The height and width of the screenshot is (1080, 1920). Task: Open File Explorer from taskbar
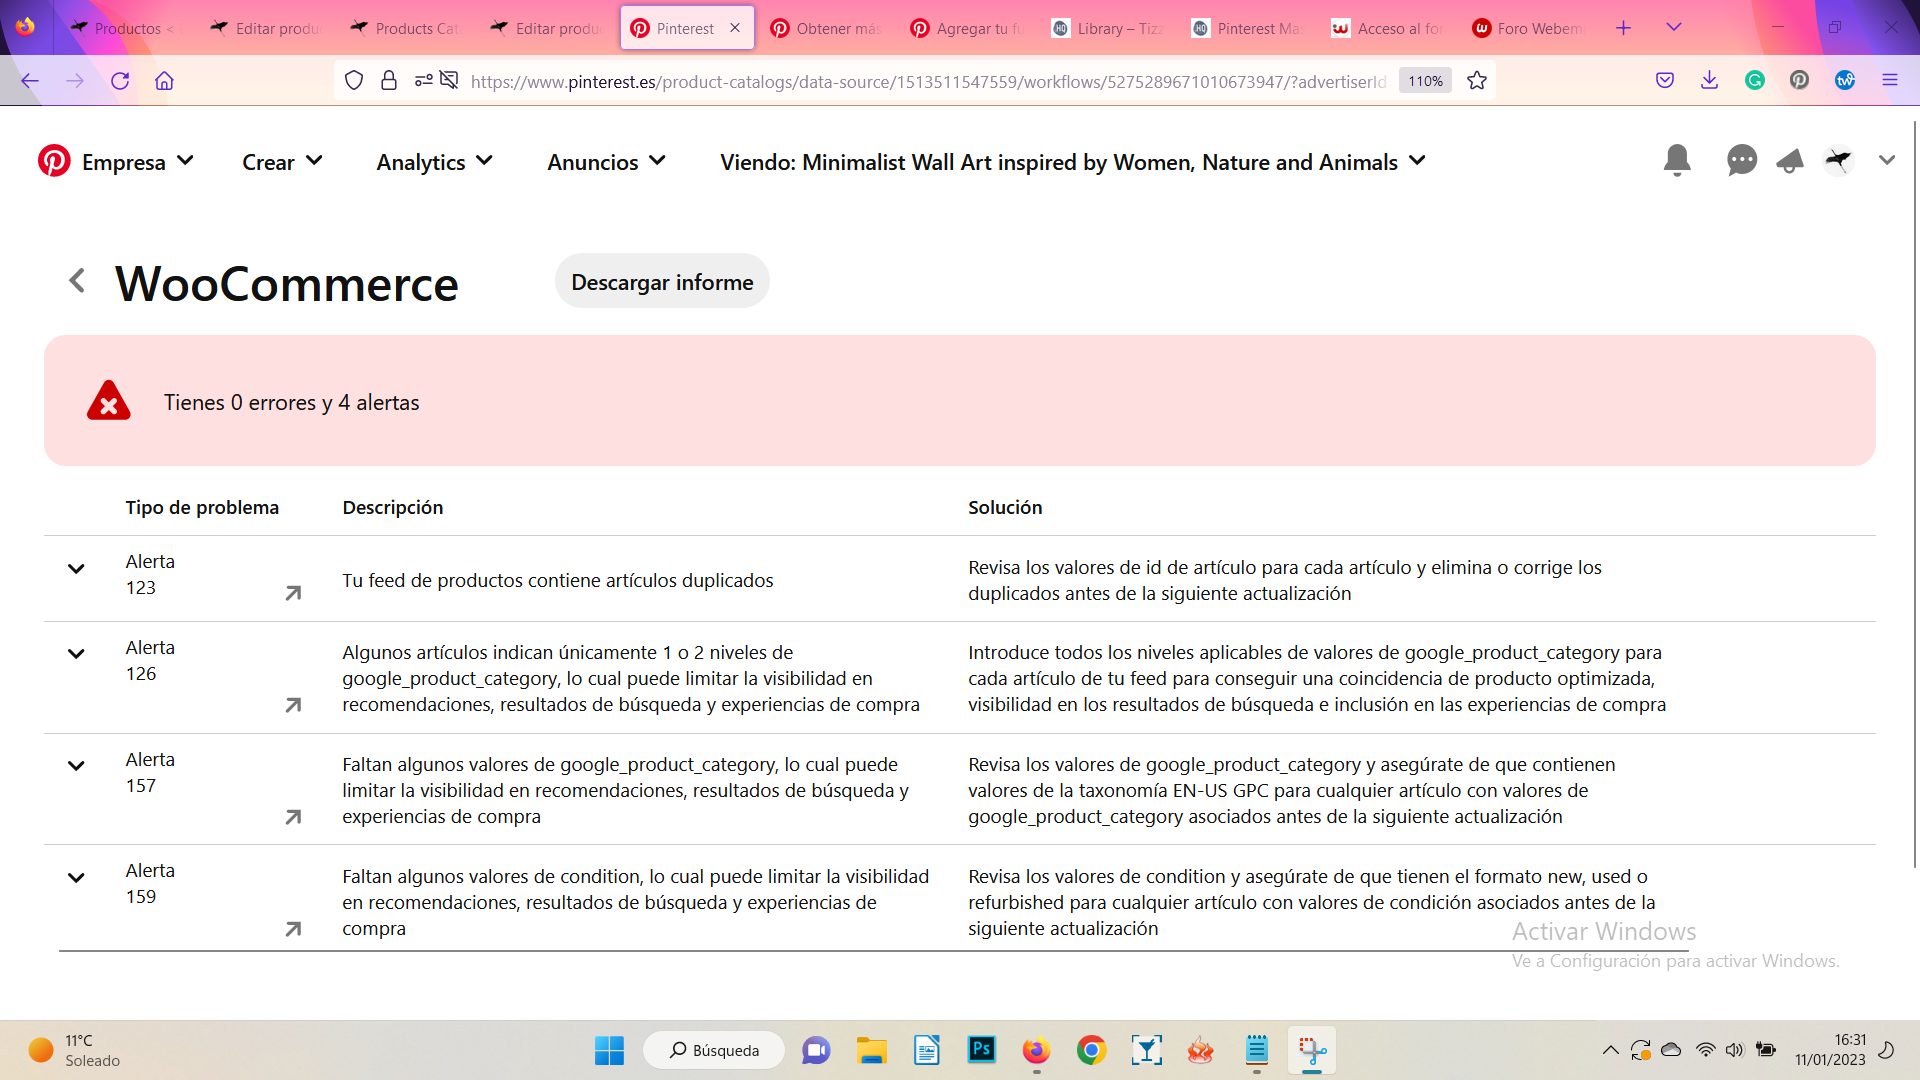click(871, 1050)
